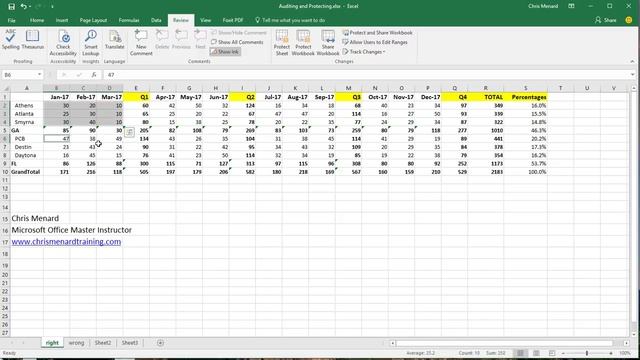The image size is (640, 360).
Task: Add a new sheet with plus icon
Action: coord(160,343)
